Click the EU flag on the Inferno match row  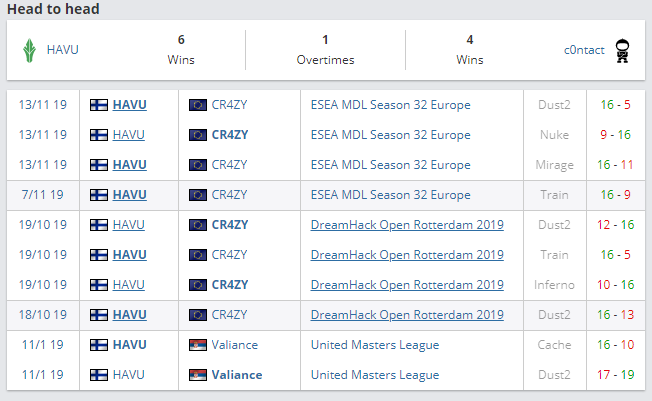click(198, 285)
